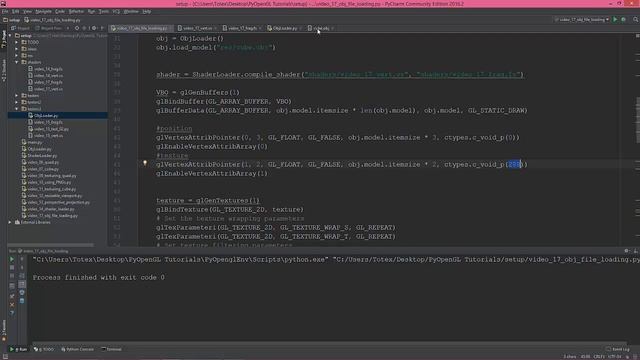The width and height of the screenshot is (640, 360).
Task: Select video_17_vert.vs in shaders folder
Action: [x=48, y=89]
